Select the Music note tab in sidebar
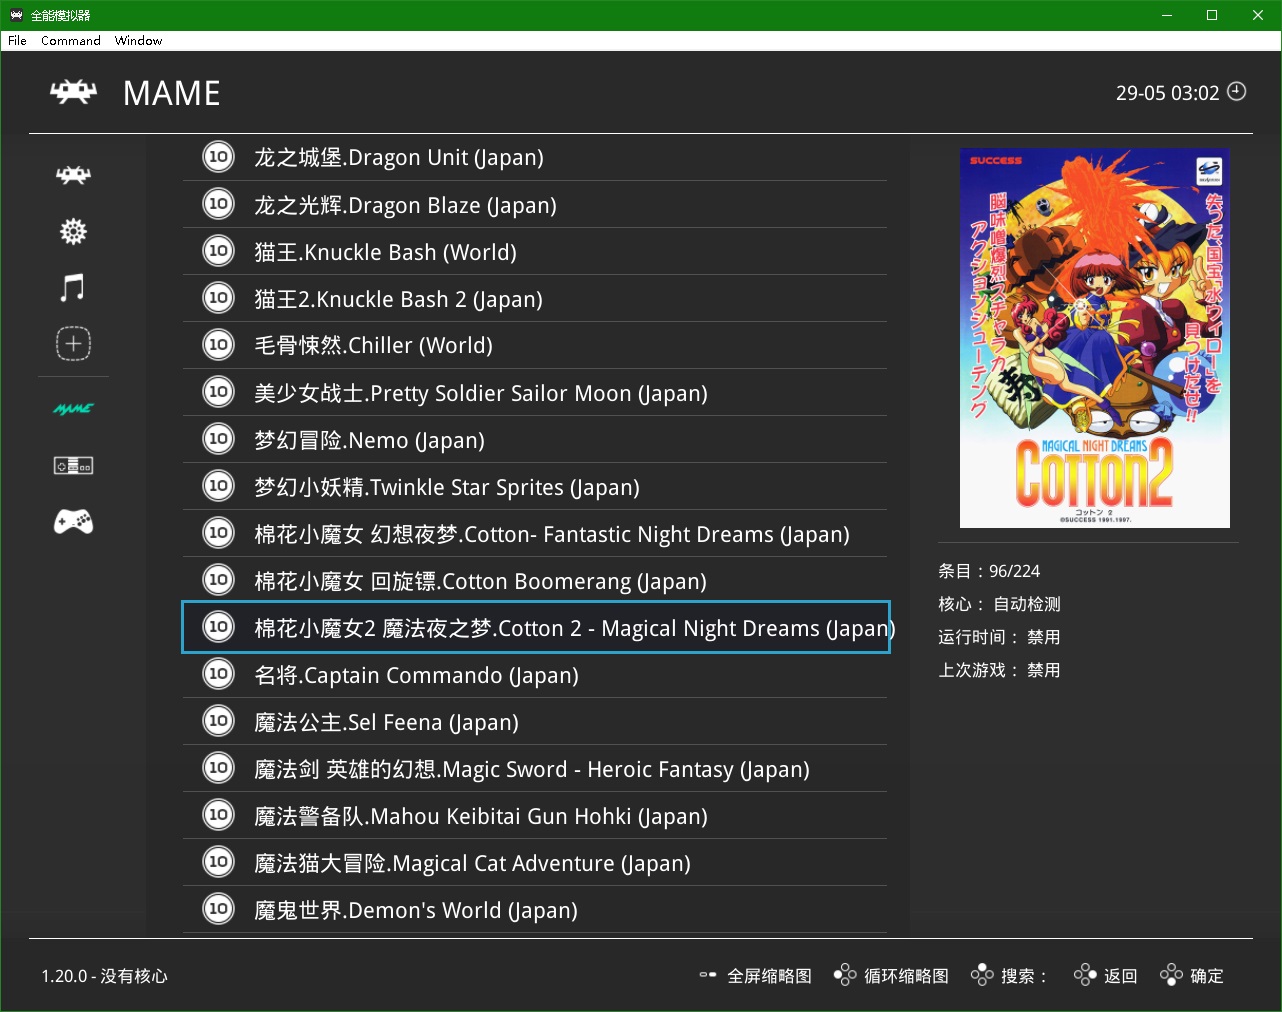 [73, 288]
